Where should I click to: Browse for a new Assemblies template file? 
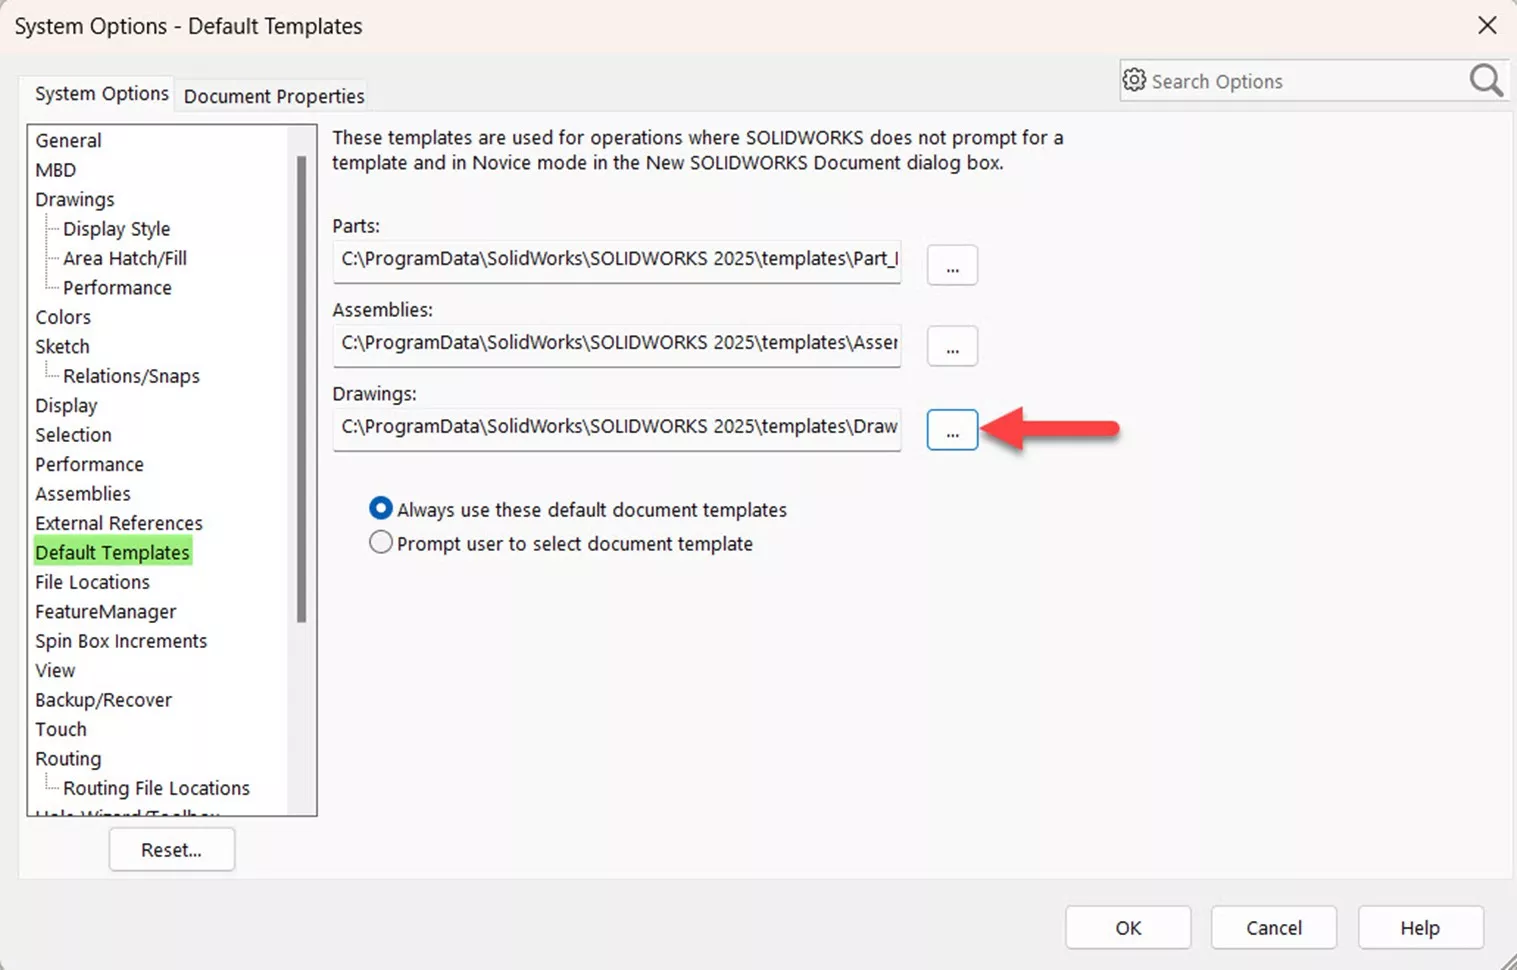click(x=951, y=346)
